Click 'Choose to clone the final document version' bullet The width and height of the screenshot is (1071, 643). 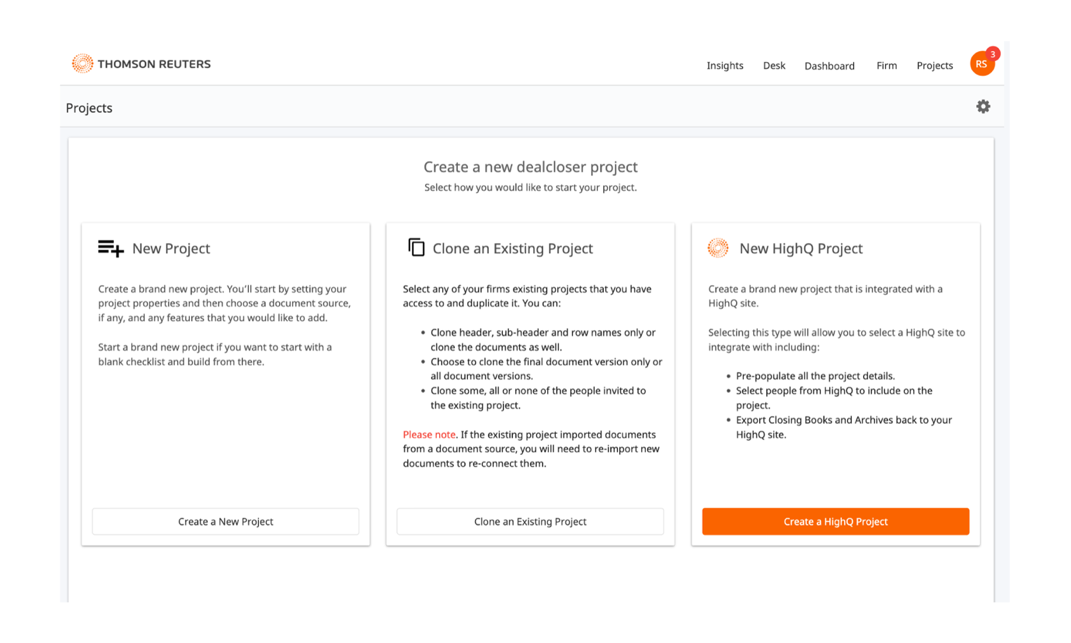546,369
